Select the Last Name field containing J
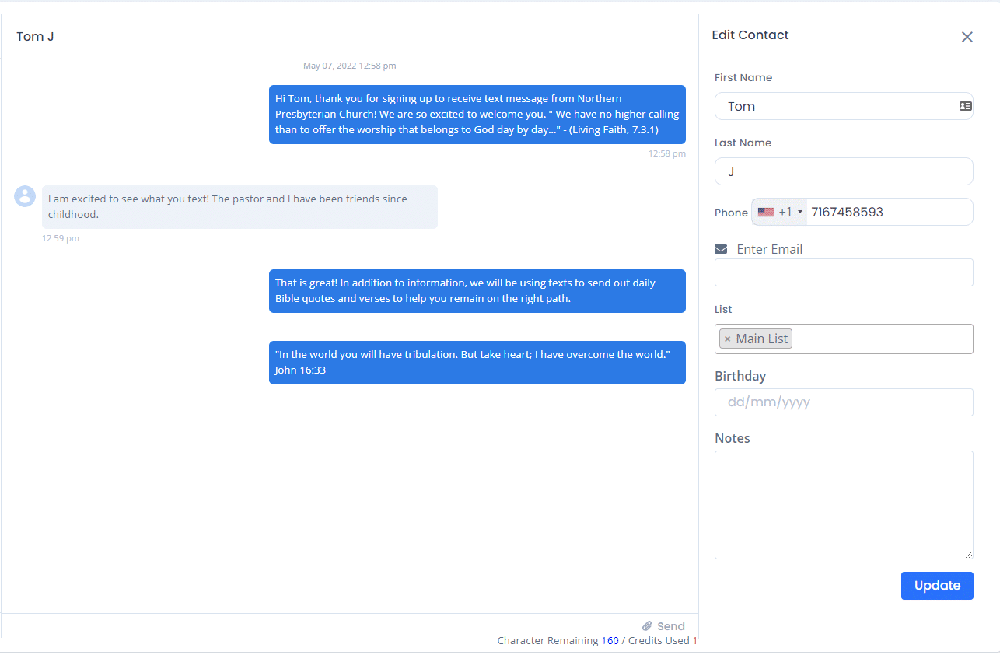Screen dimensions: 1000x653 pyautogui.click(x=843, y=172)
